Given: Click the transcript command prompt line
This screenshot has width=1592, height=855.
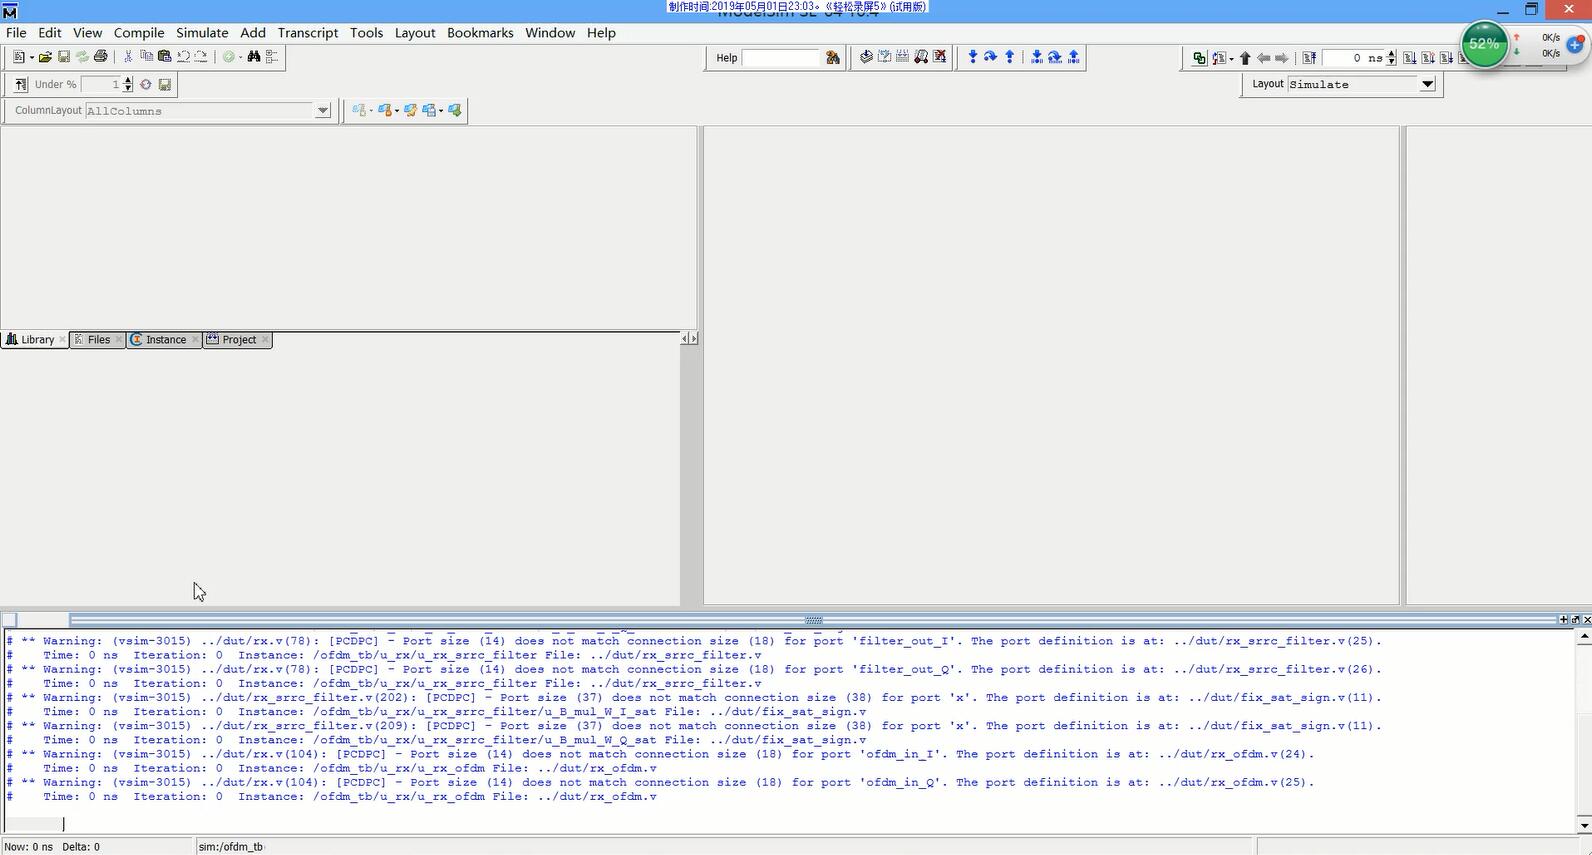Looking at the screenshot, I should tap(788, 824).
